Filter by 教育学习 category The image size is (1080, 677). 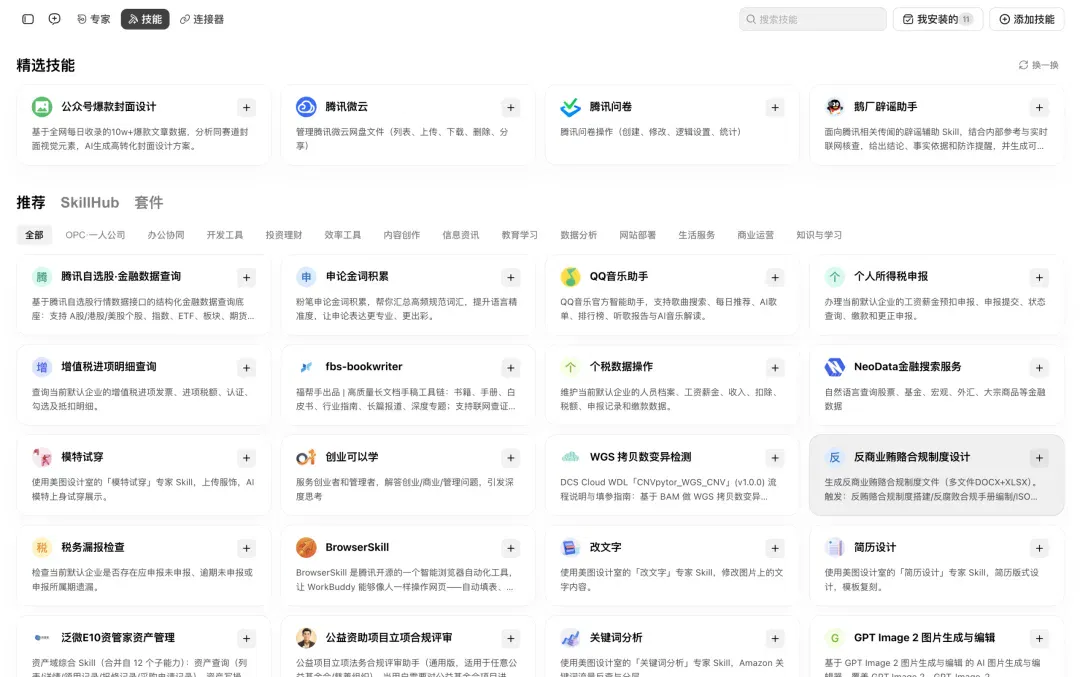coord(520,235)
